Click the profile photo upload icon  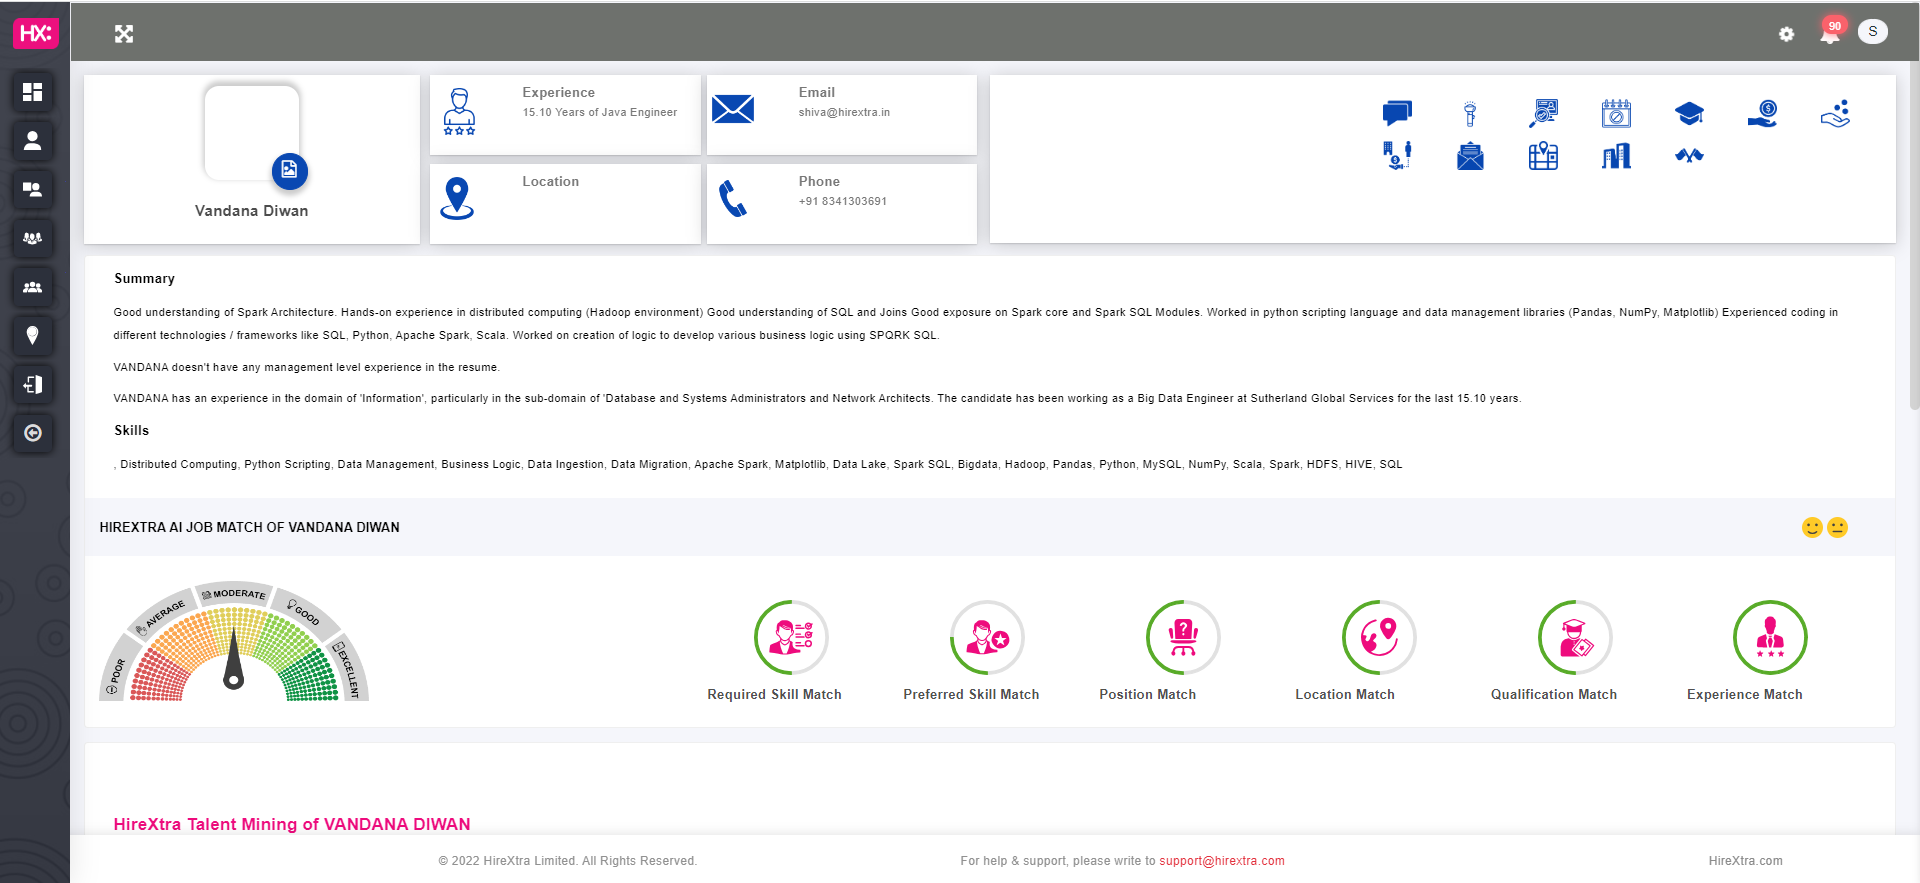click(x=290, y=170)
